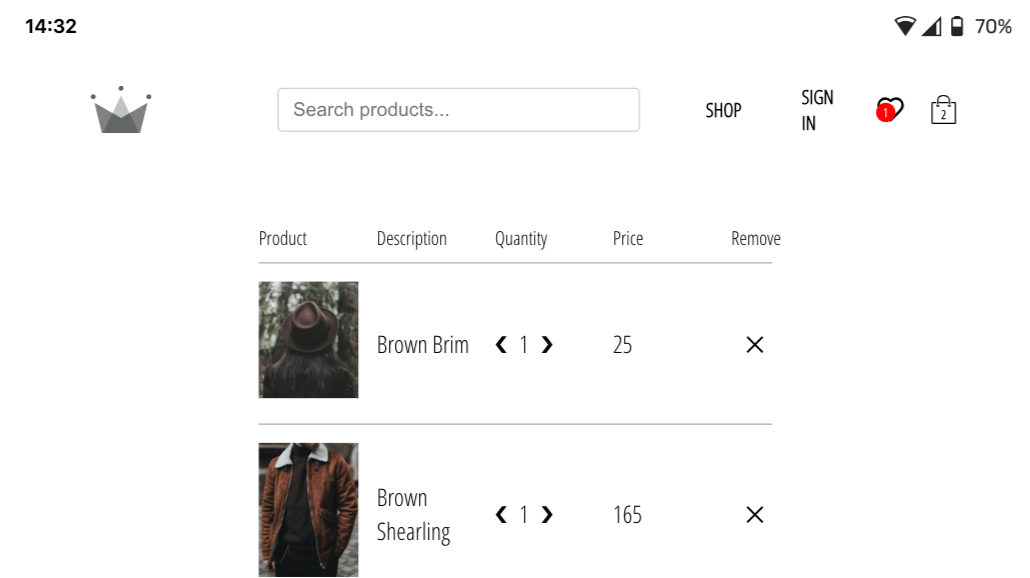Viewport: 1030px width, 578px height.
Task: Open the wishlist heart icon
Action: click(889, 110)
